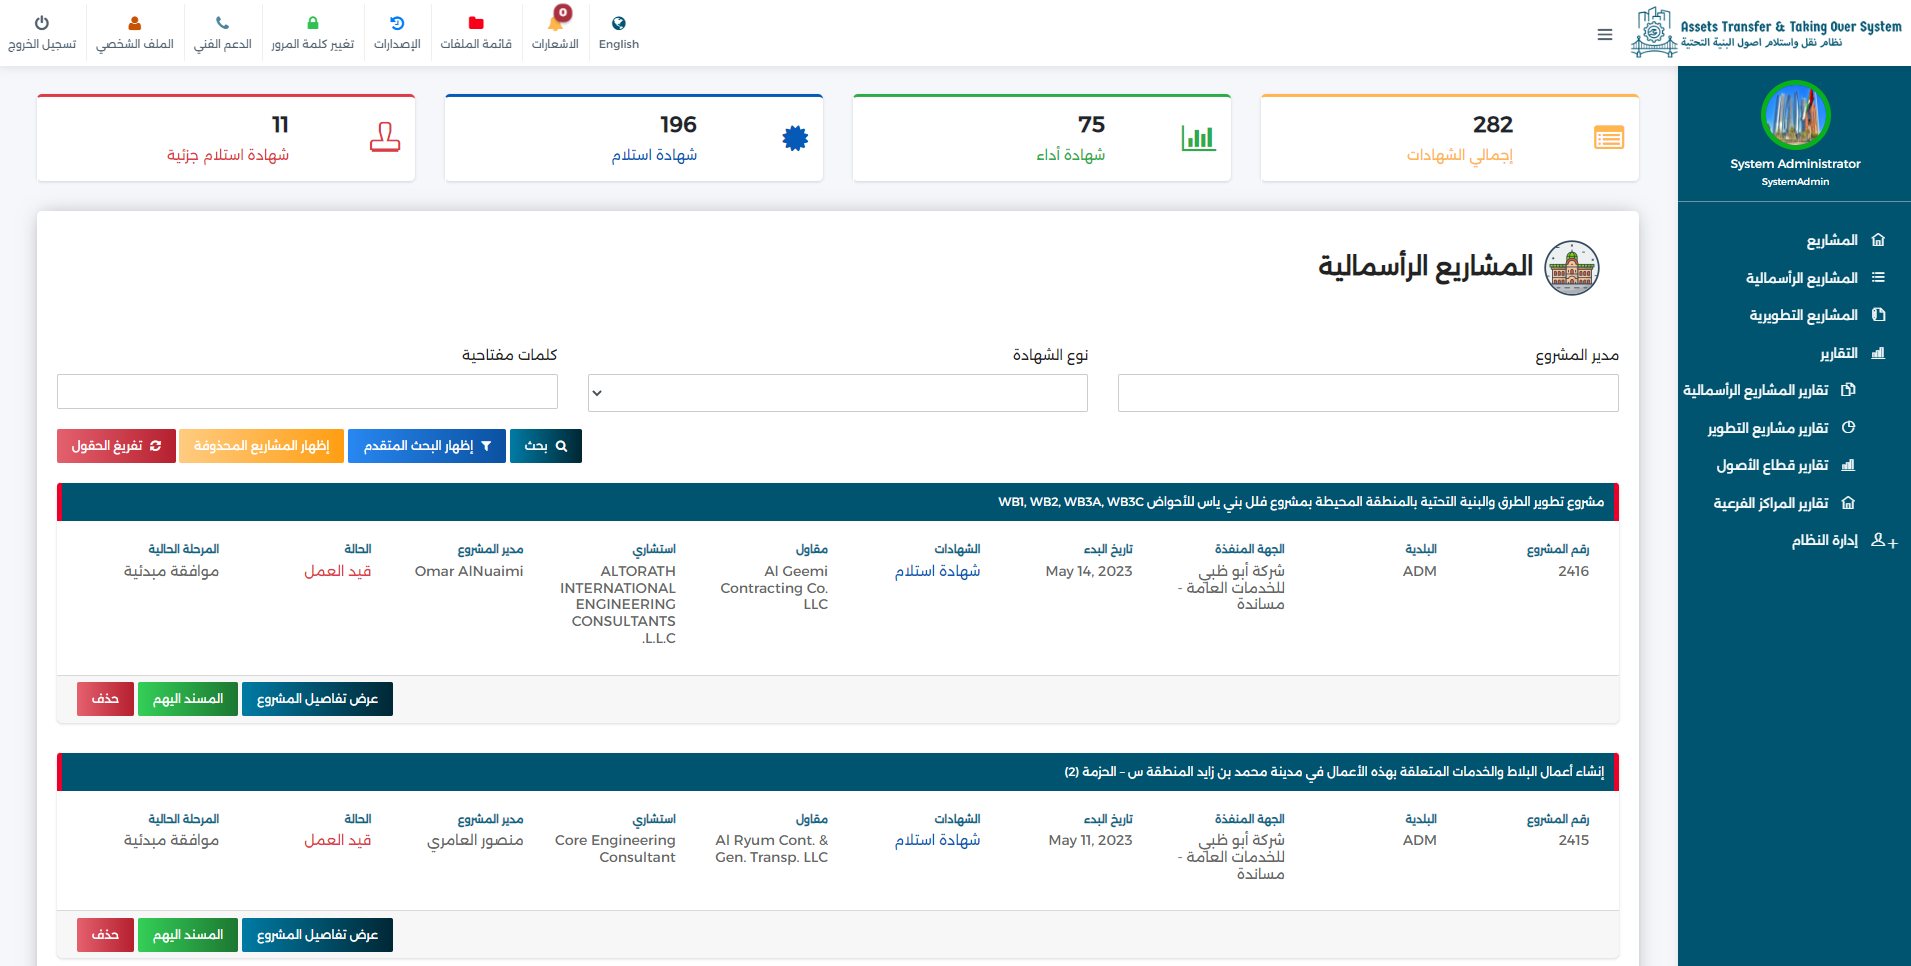
Task: Click إظهار المشاريع المحذوفة button
Action: pos(261,446)
